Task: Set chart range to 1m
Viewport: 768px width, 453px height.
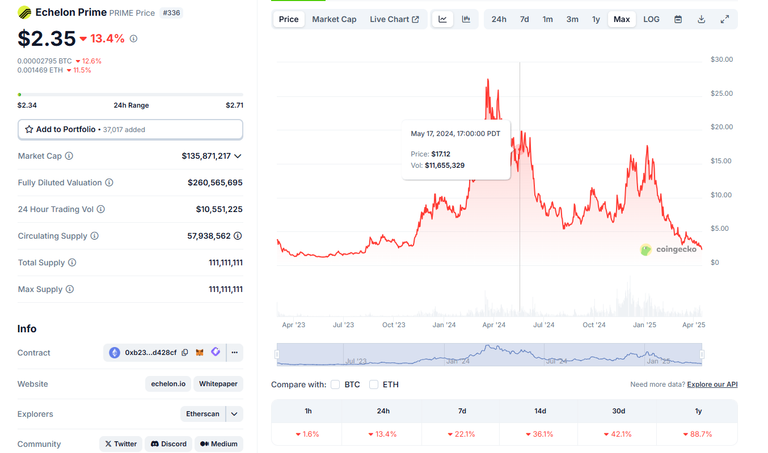Action: pyautogui.click(x=548, y=19)
